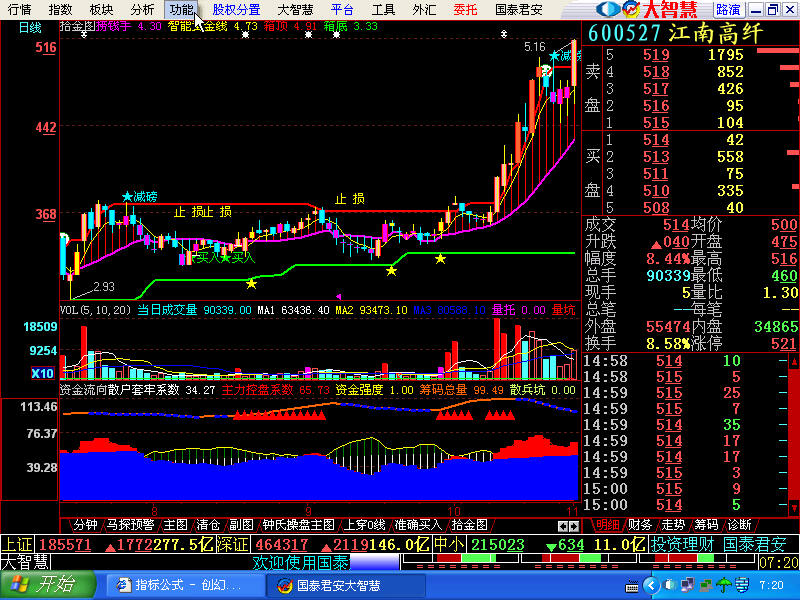Click the 07:20 status bar clock
Image resolution: width=800 pixels, height=600 pixels.
pyautogui.click(x=779, y=563)
